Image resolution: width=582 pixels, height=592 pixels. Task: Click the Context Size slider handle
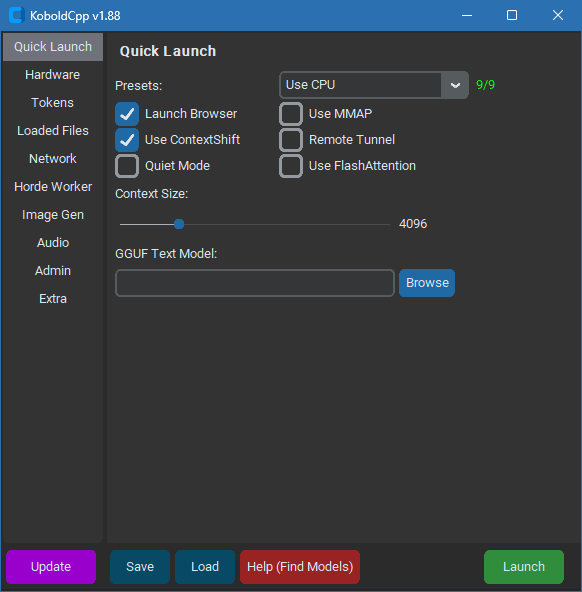(179, 224)
